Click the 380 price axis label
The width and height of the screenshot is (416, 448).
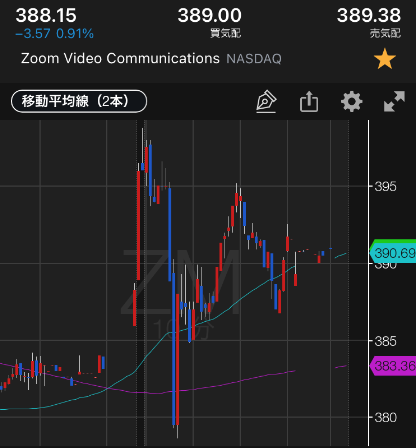coord(385,417)
